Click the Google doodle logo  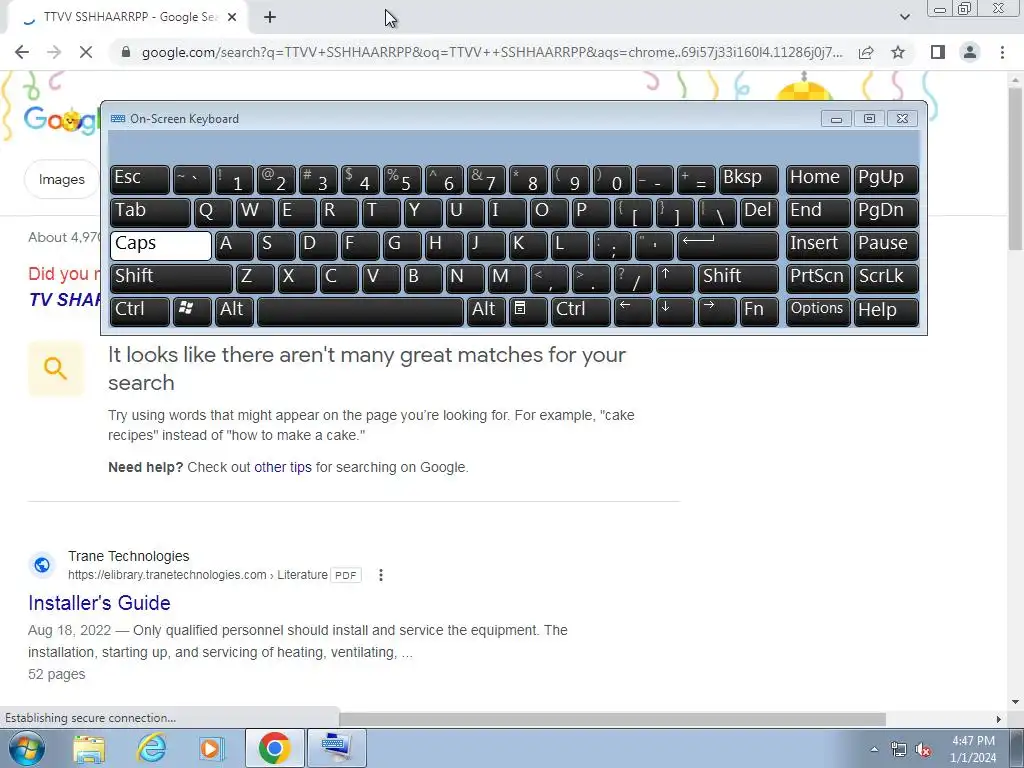pos(60,120)
